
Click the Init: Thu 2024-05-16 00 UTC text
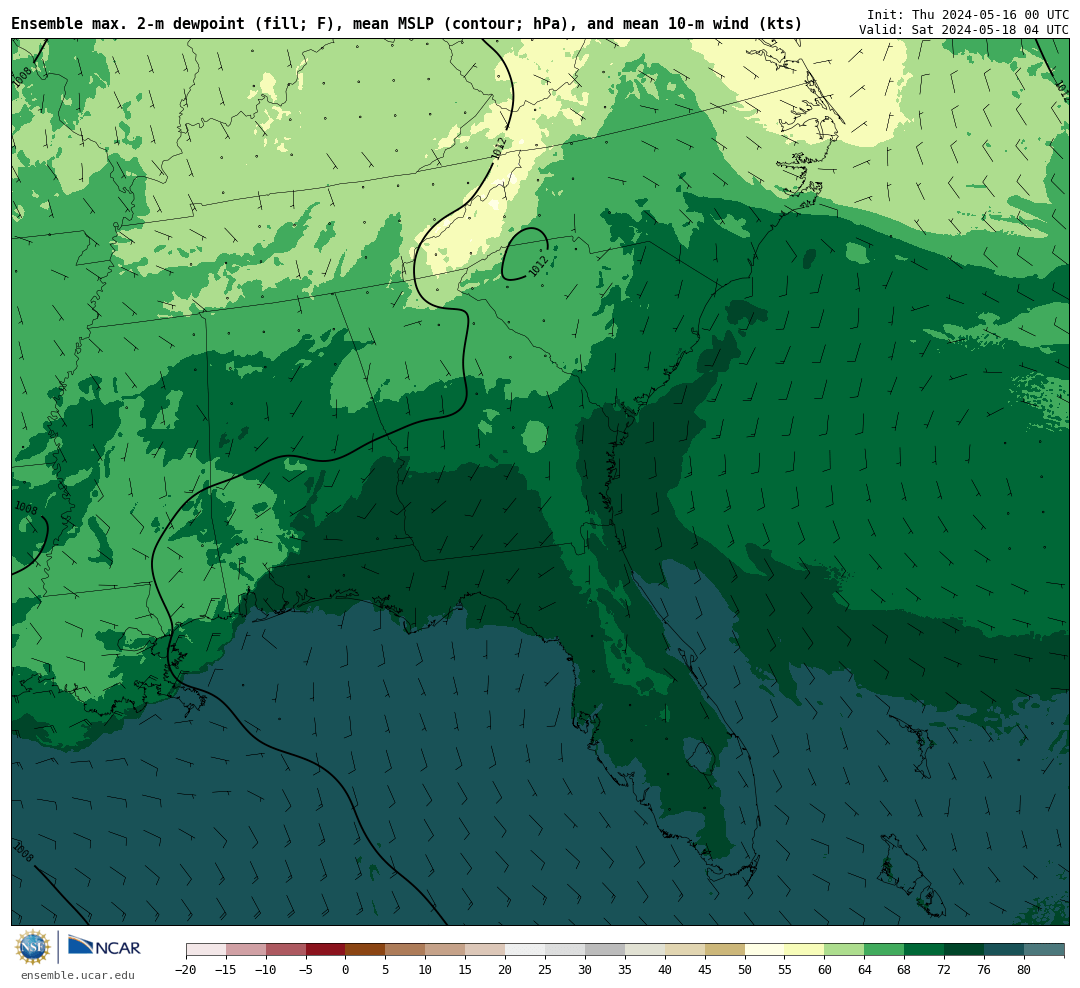(x=968, y=14)
